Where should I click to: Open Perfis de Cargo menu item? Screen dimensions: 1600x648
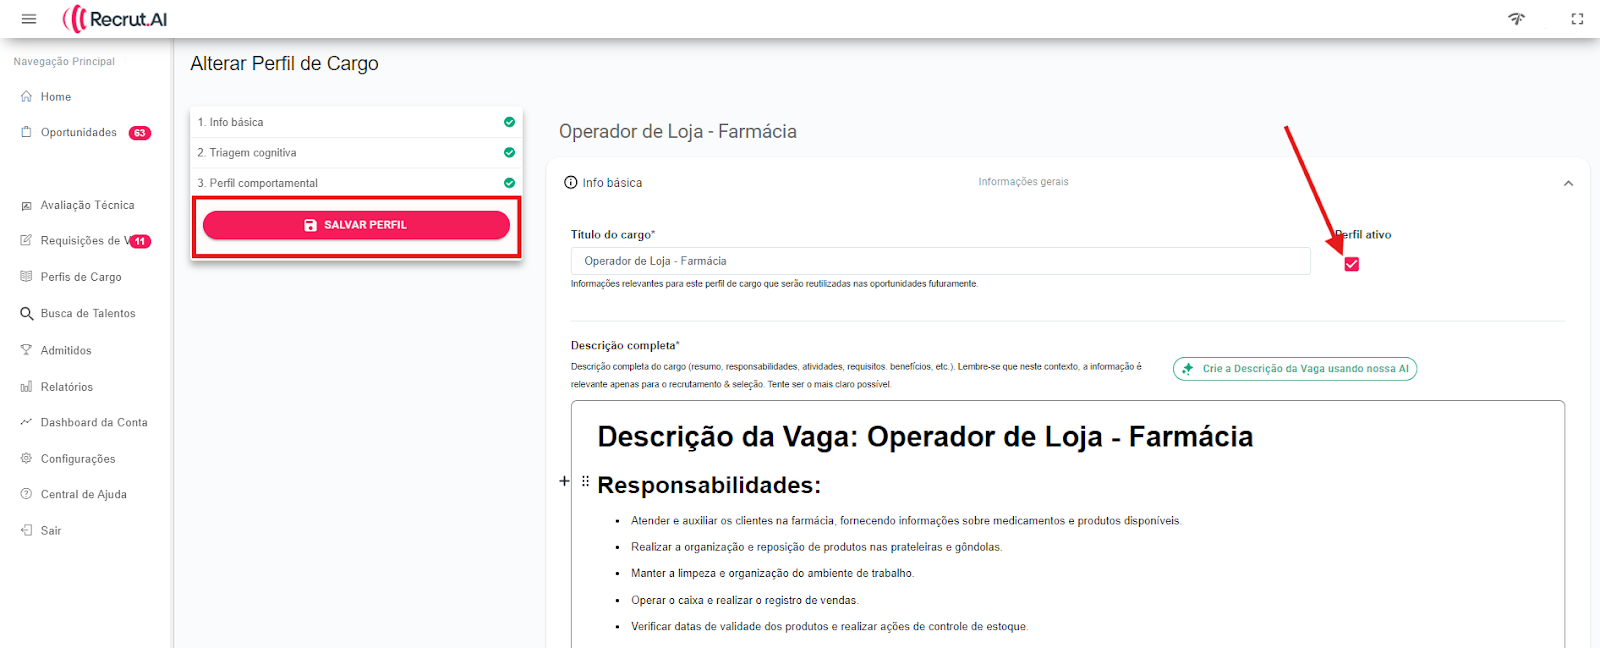click(81, 277)
